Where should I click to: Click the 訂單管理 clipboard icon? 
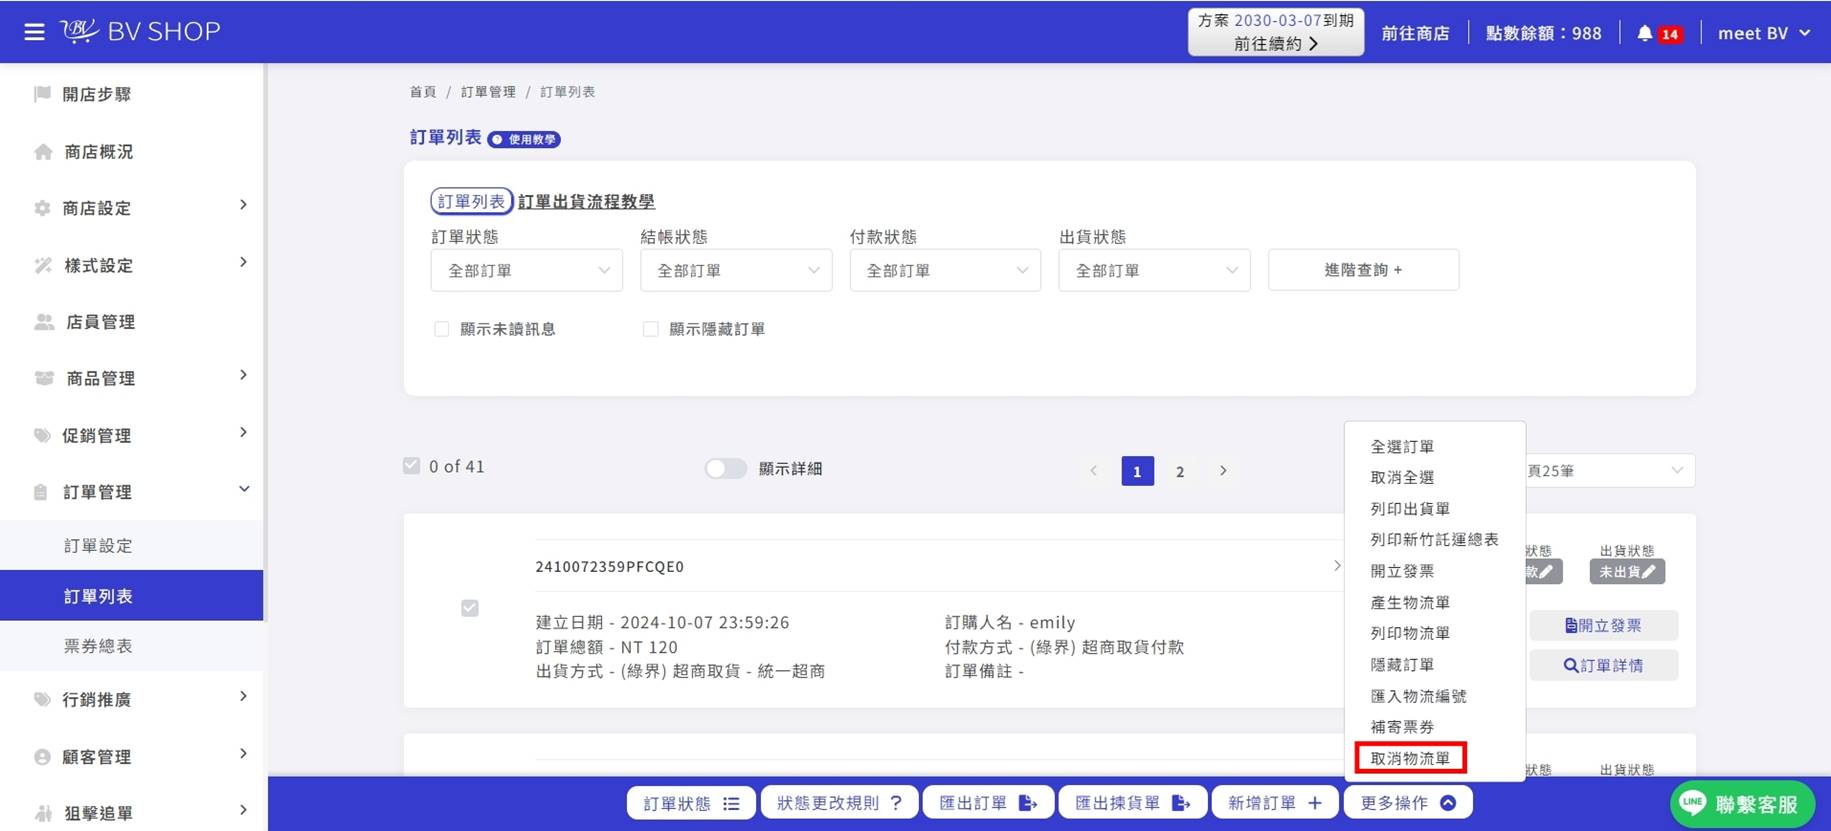click(x=41, y=492)
